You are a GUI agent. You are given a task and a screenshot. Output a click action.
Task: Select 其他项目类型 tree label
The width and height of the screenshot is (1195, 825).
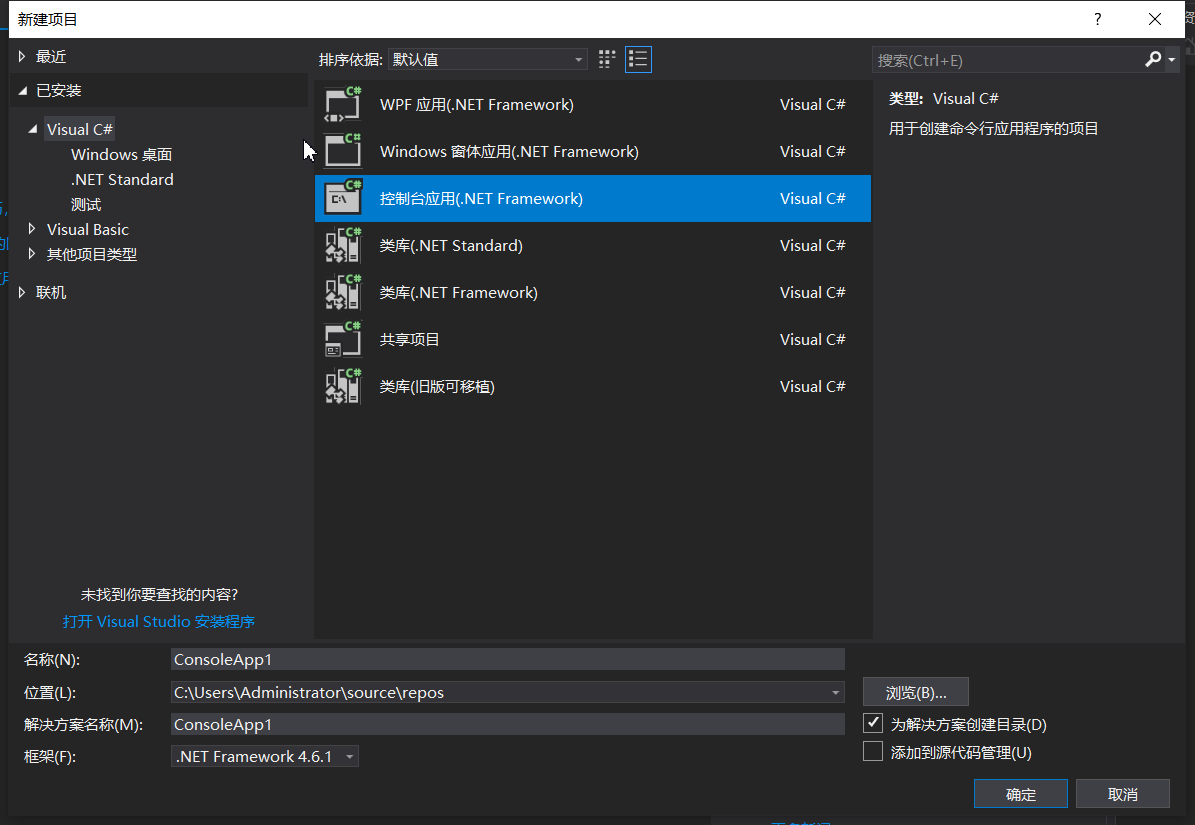[91, 254]
